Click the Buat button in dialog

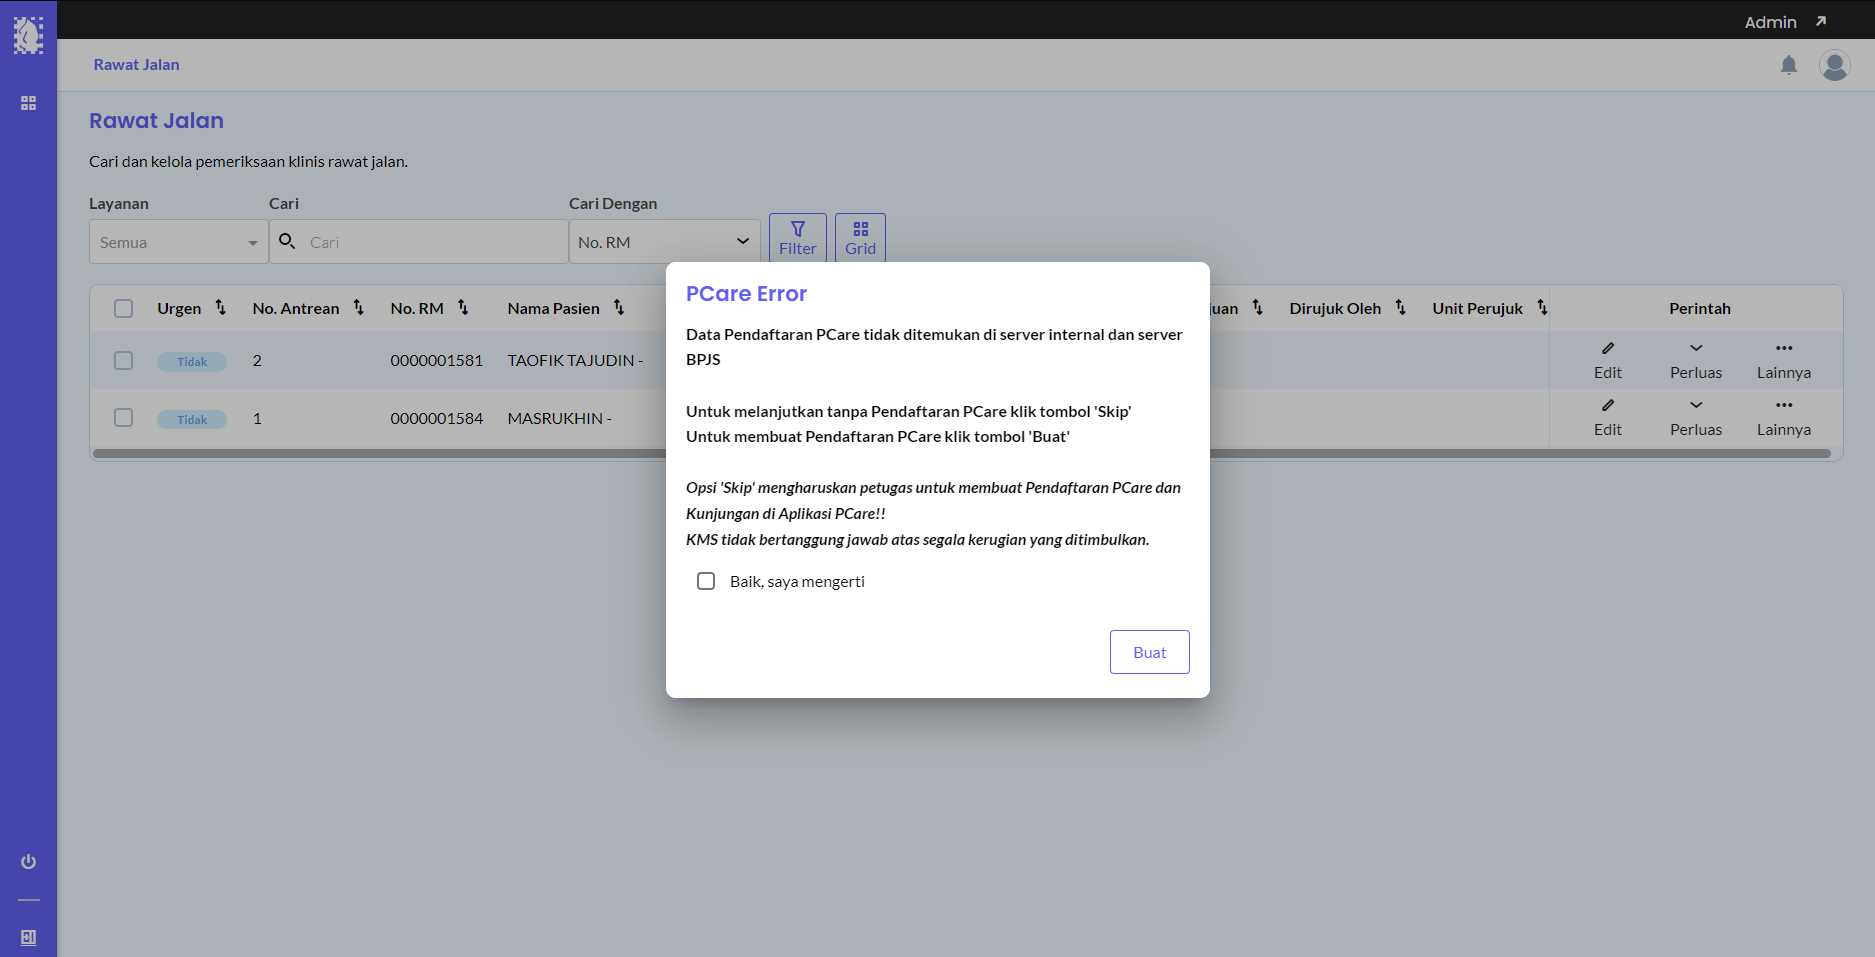(1150, 652)
